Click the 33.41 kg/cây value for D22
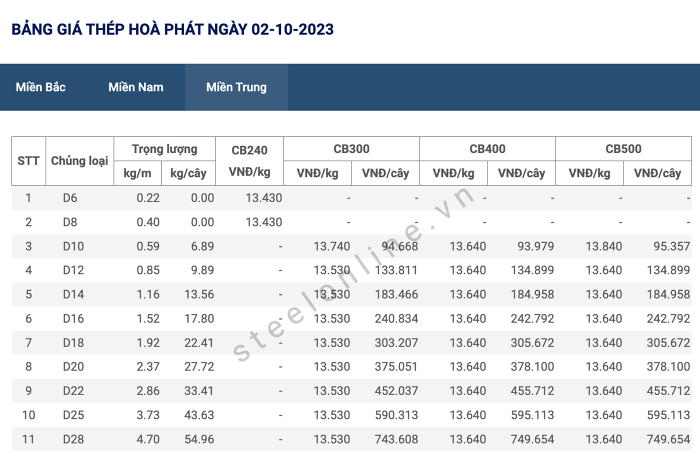This screenshot has height=461, width=700. pos(200,391)
